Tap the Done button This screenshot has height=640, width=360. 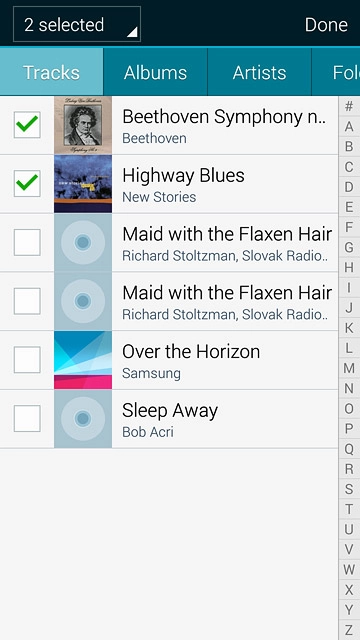[x=326, y=24]
